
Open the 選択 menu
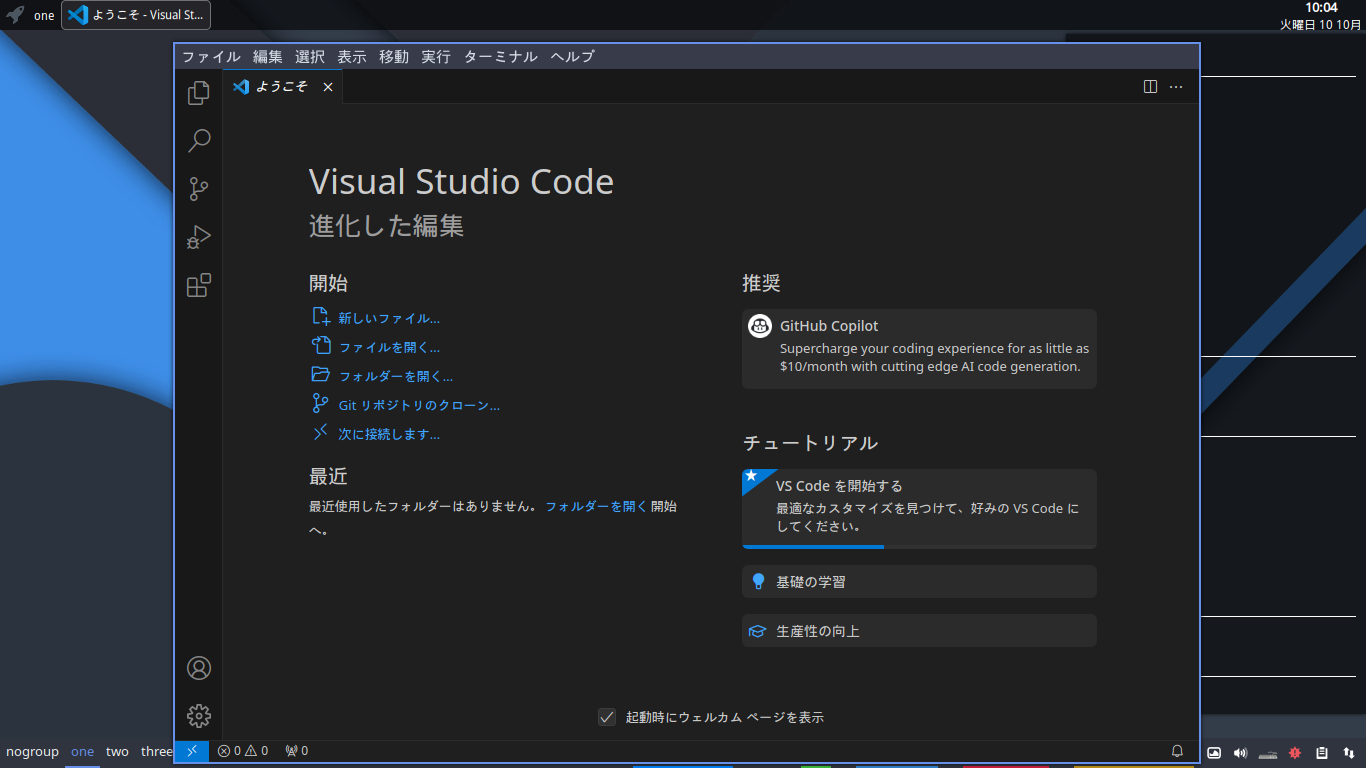tap(310, 57)
